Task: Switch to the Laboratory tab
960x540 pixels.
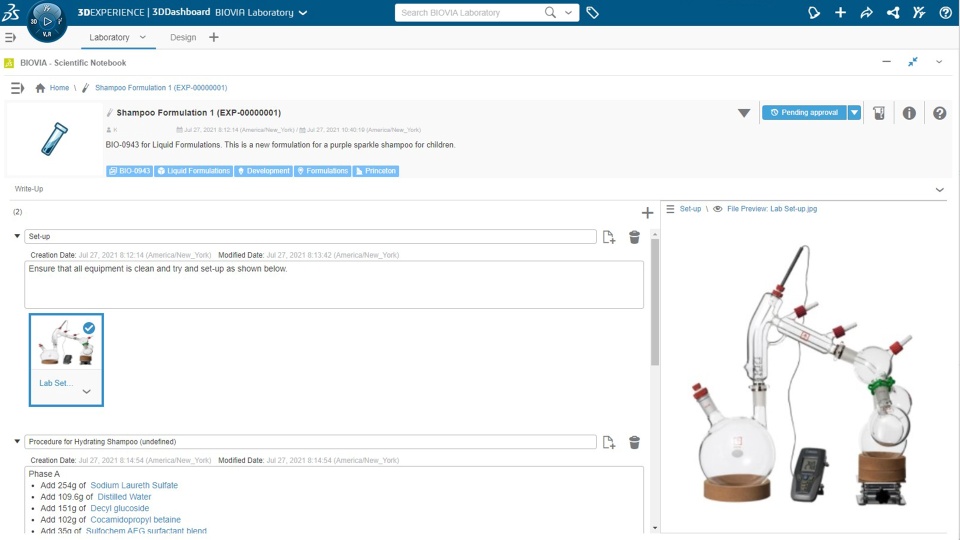Action: (x=109, y=37)
